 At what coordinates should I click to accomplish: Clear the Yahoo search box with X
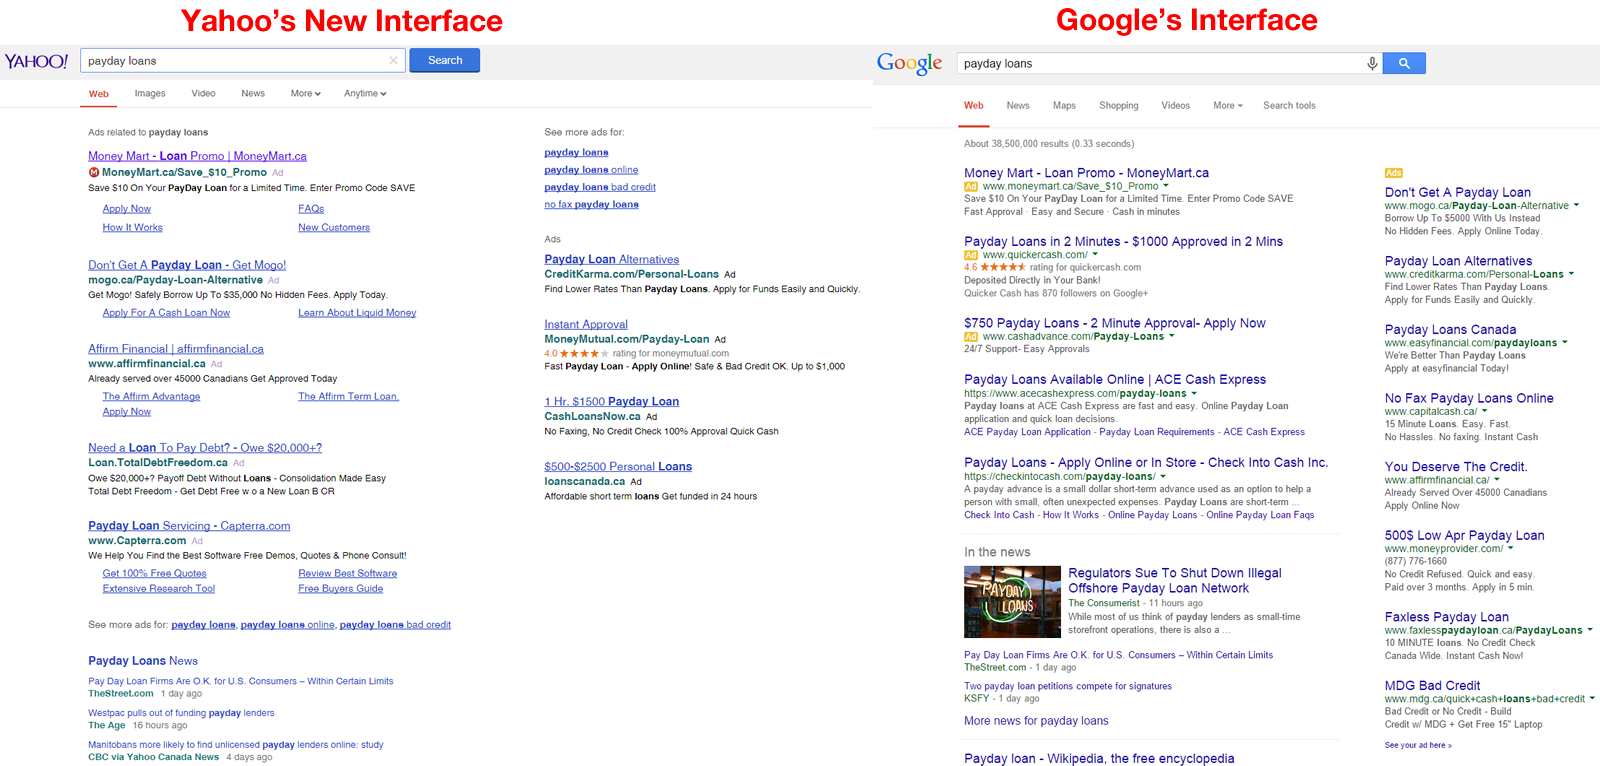click(x=393, y=61)
